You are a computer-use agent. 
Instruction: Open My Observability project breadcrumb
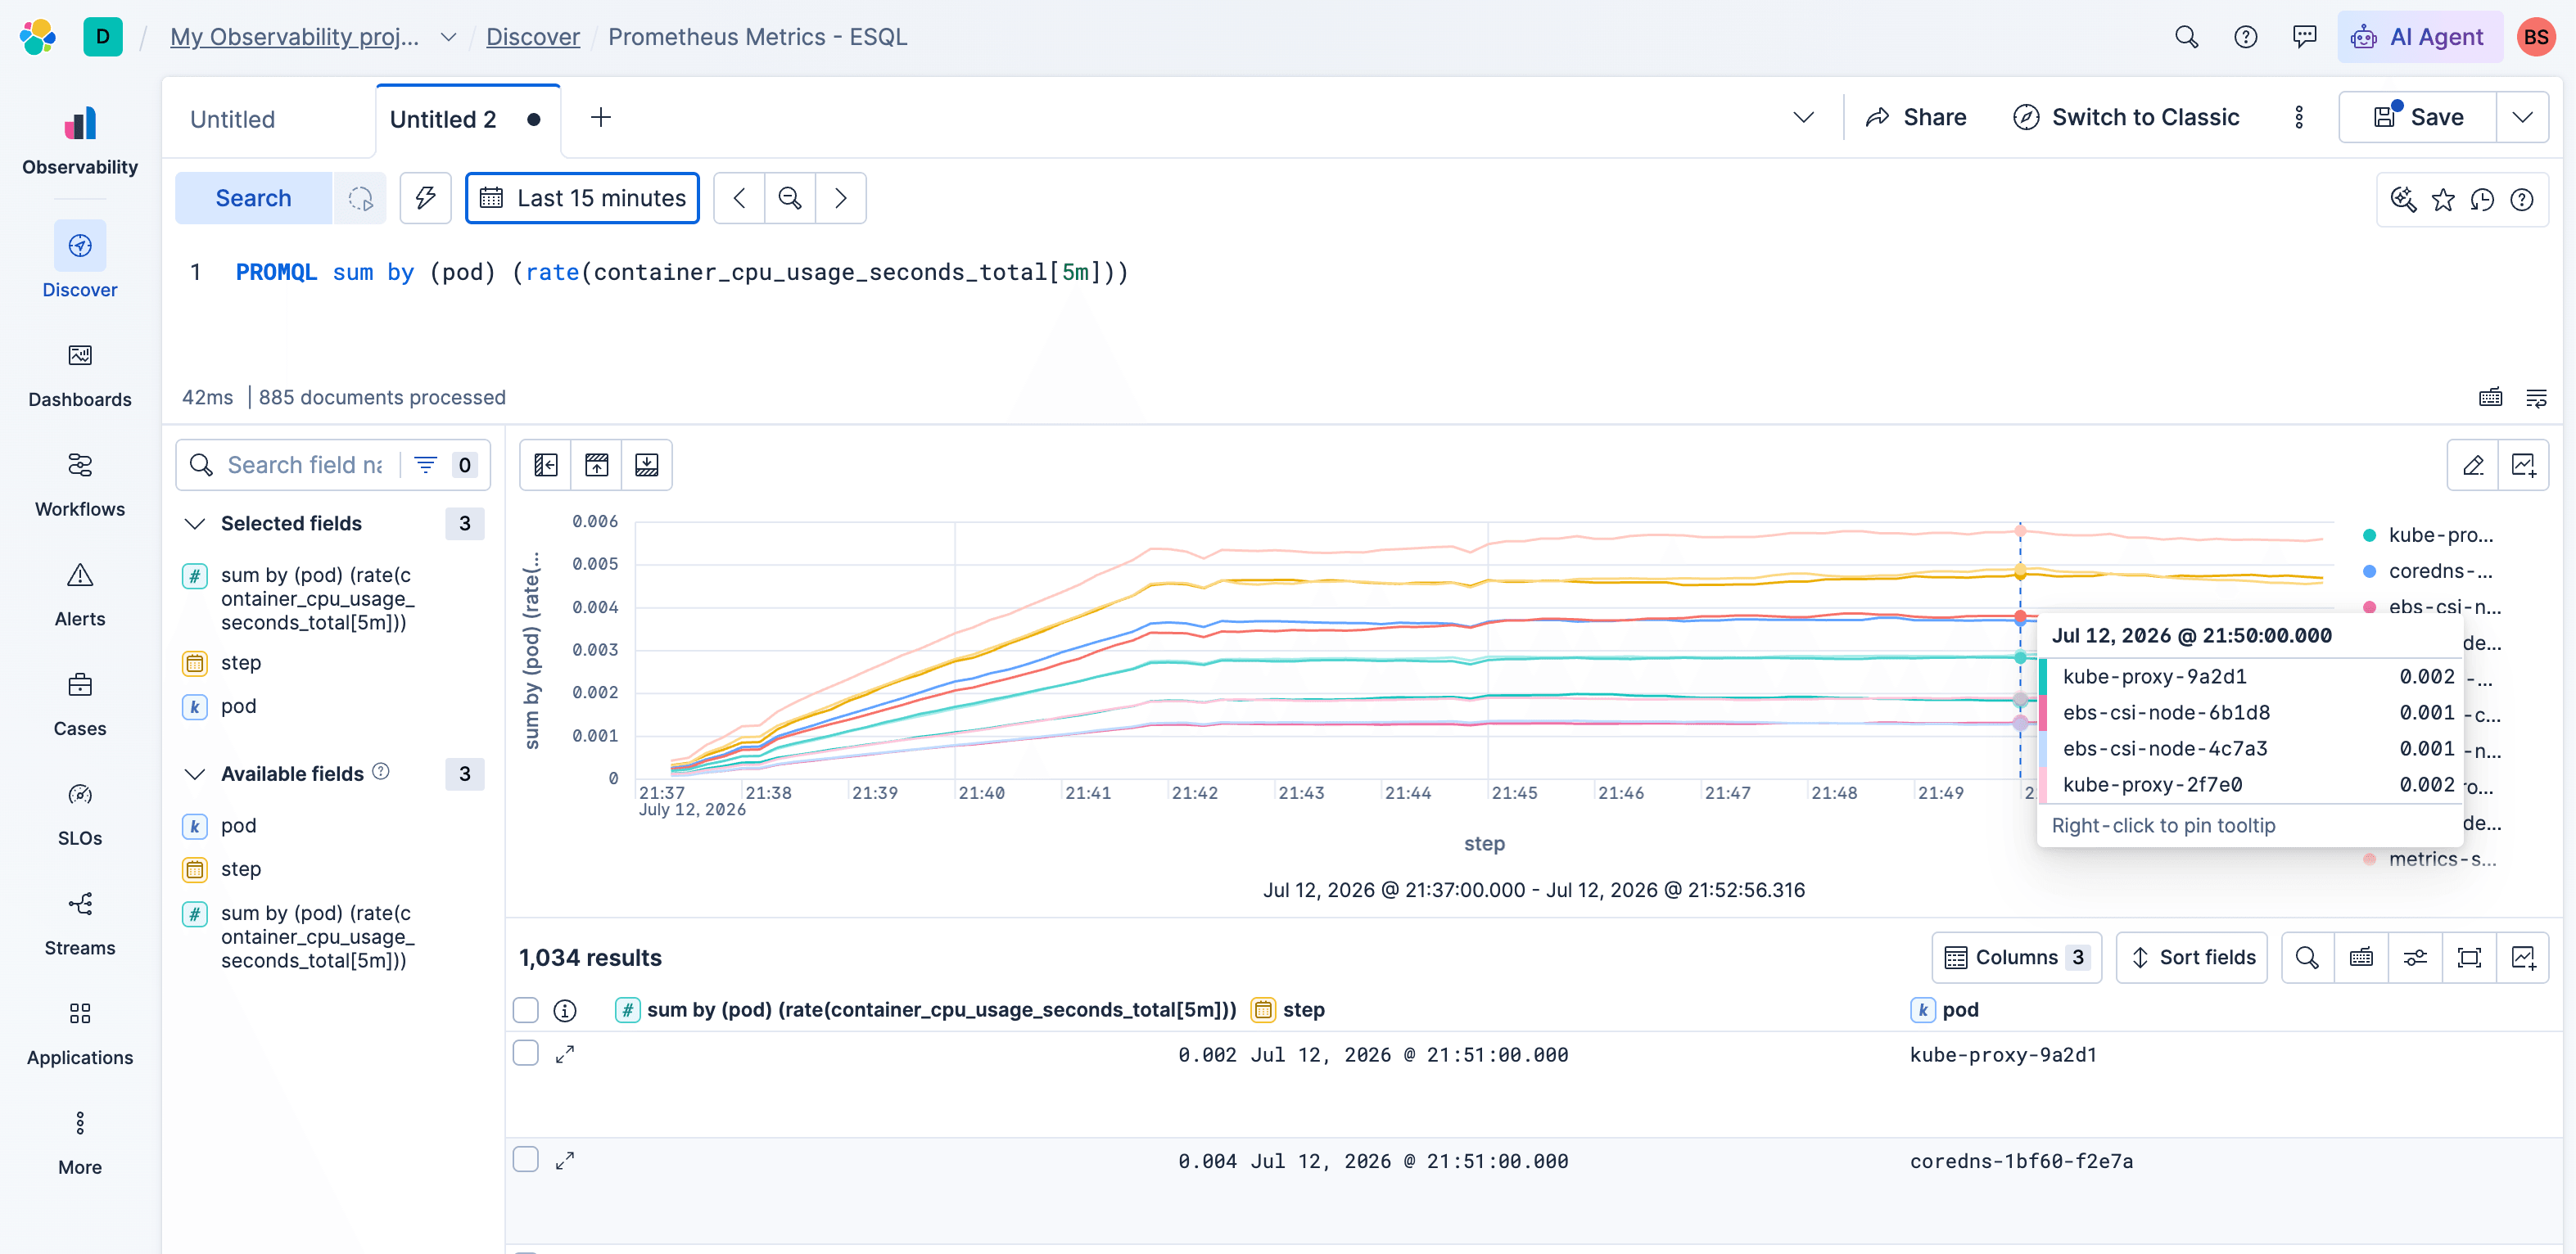[294, 37]
